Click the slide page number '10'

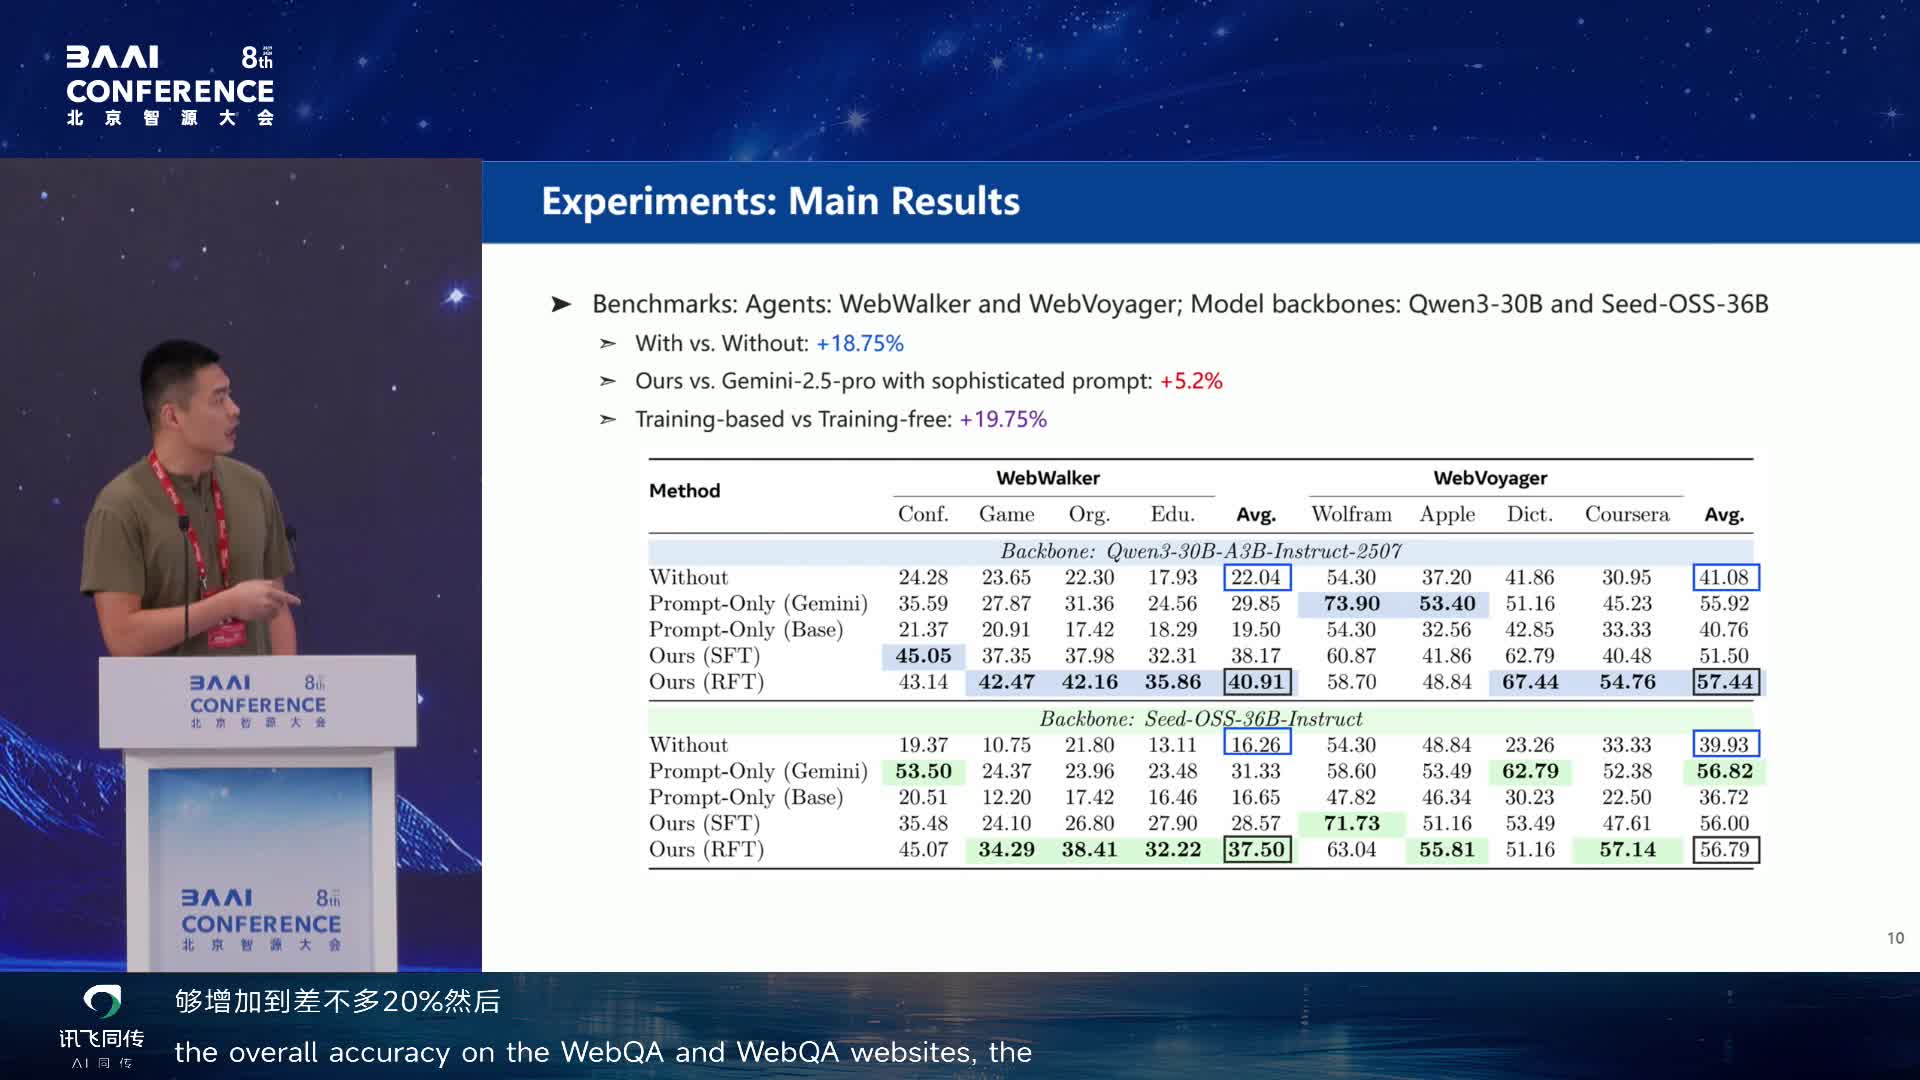(1895, 938)
